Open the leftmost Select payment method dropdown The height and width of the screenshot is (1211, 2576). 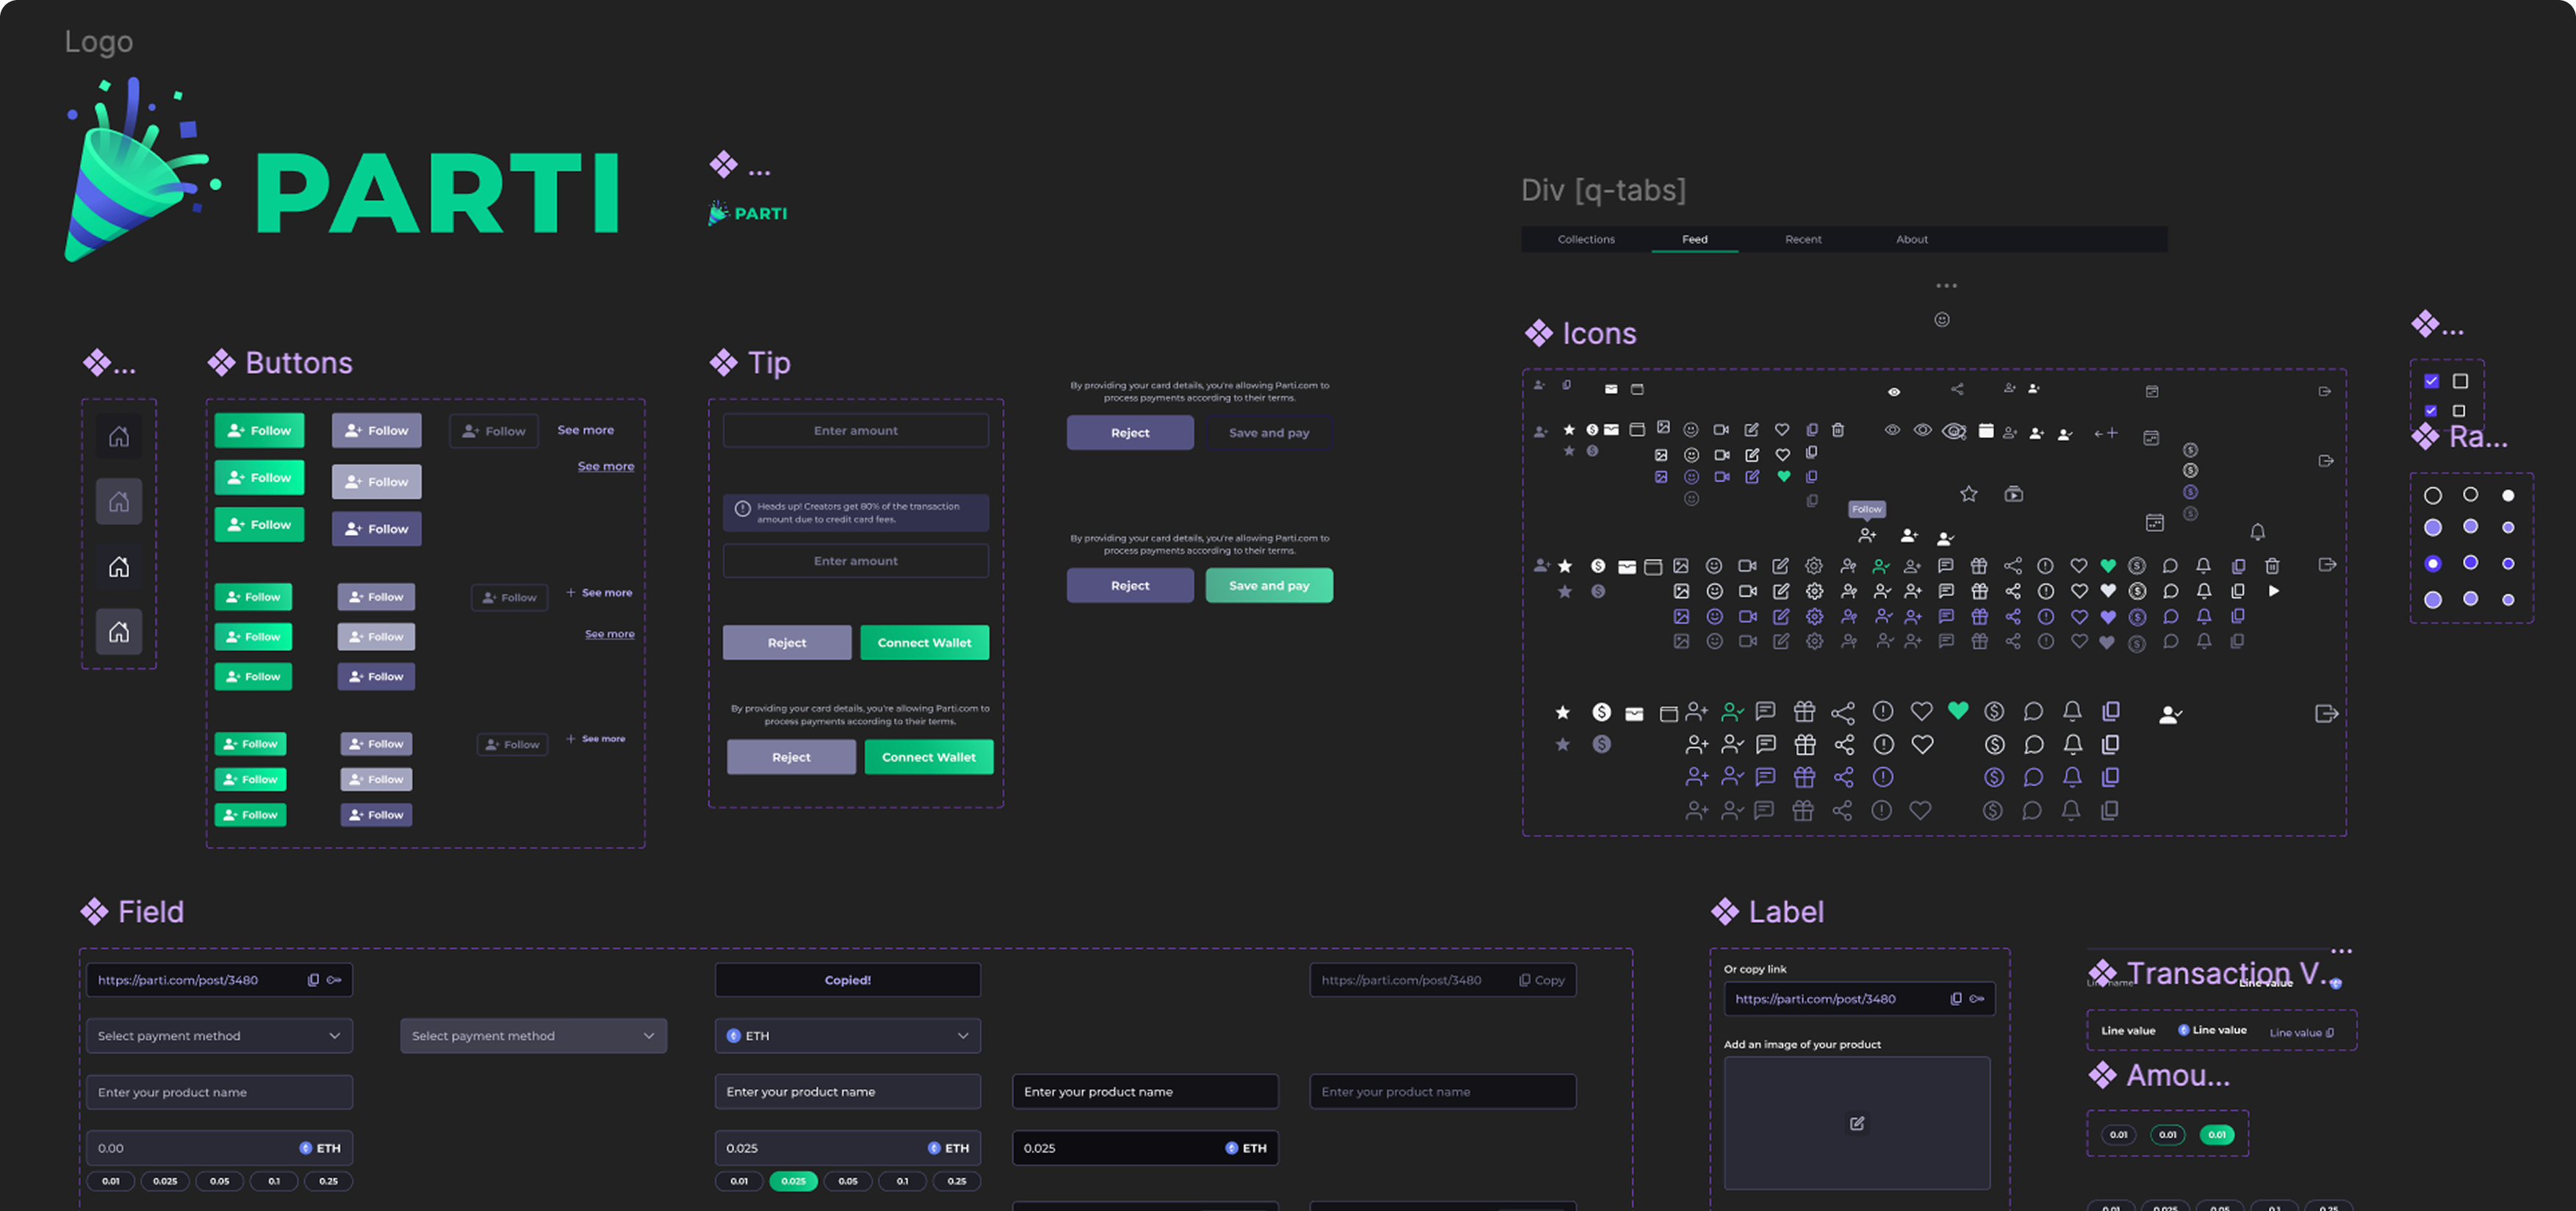pos(219,1036)
